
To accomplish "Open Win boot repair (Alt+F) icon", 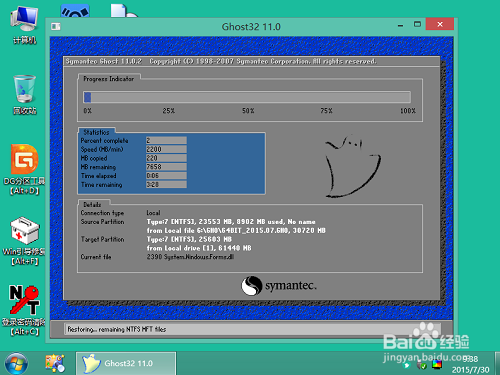I will (x=24, y=241).
